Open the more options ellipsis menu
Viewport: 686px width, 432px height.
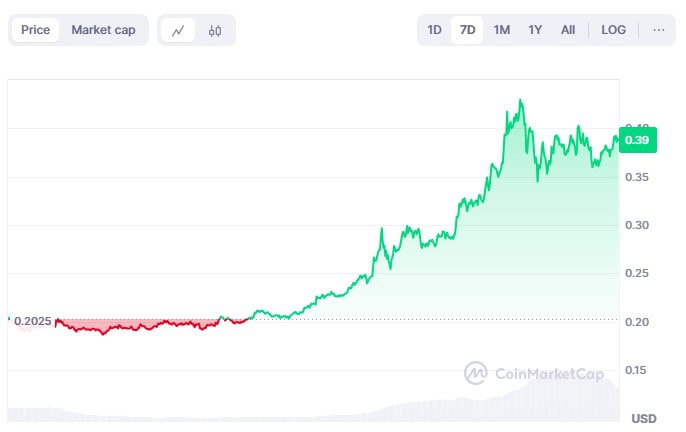658,30
